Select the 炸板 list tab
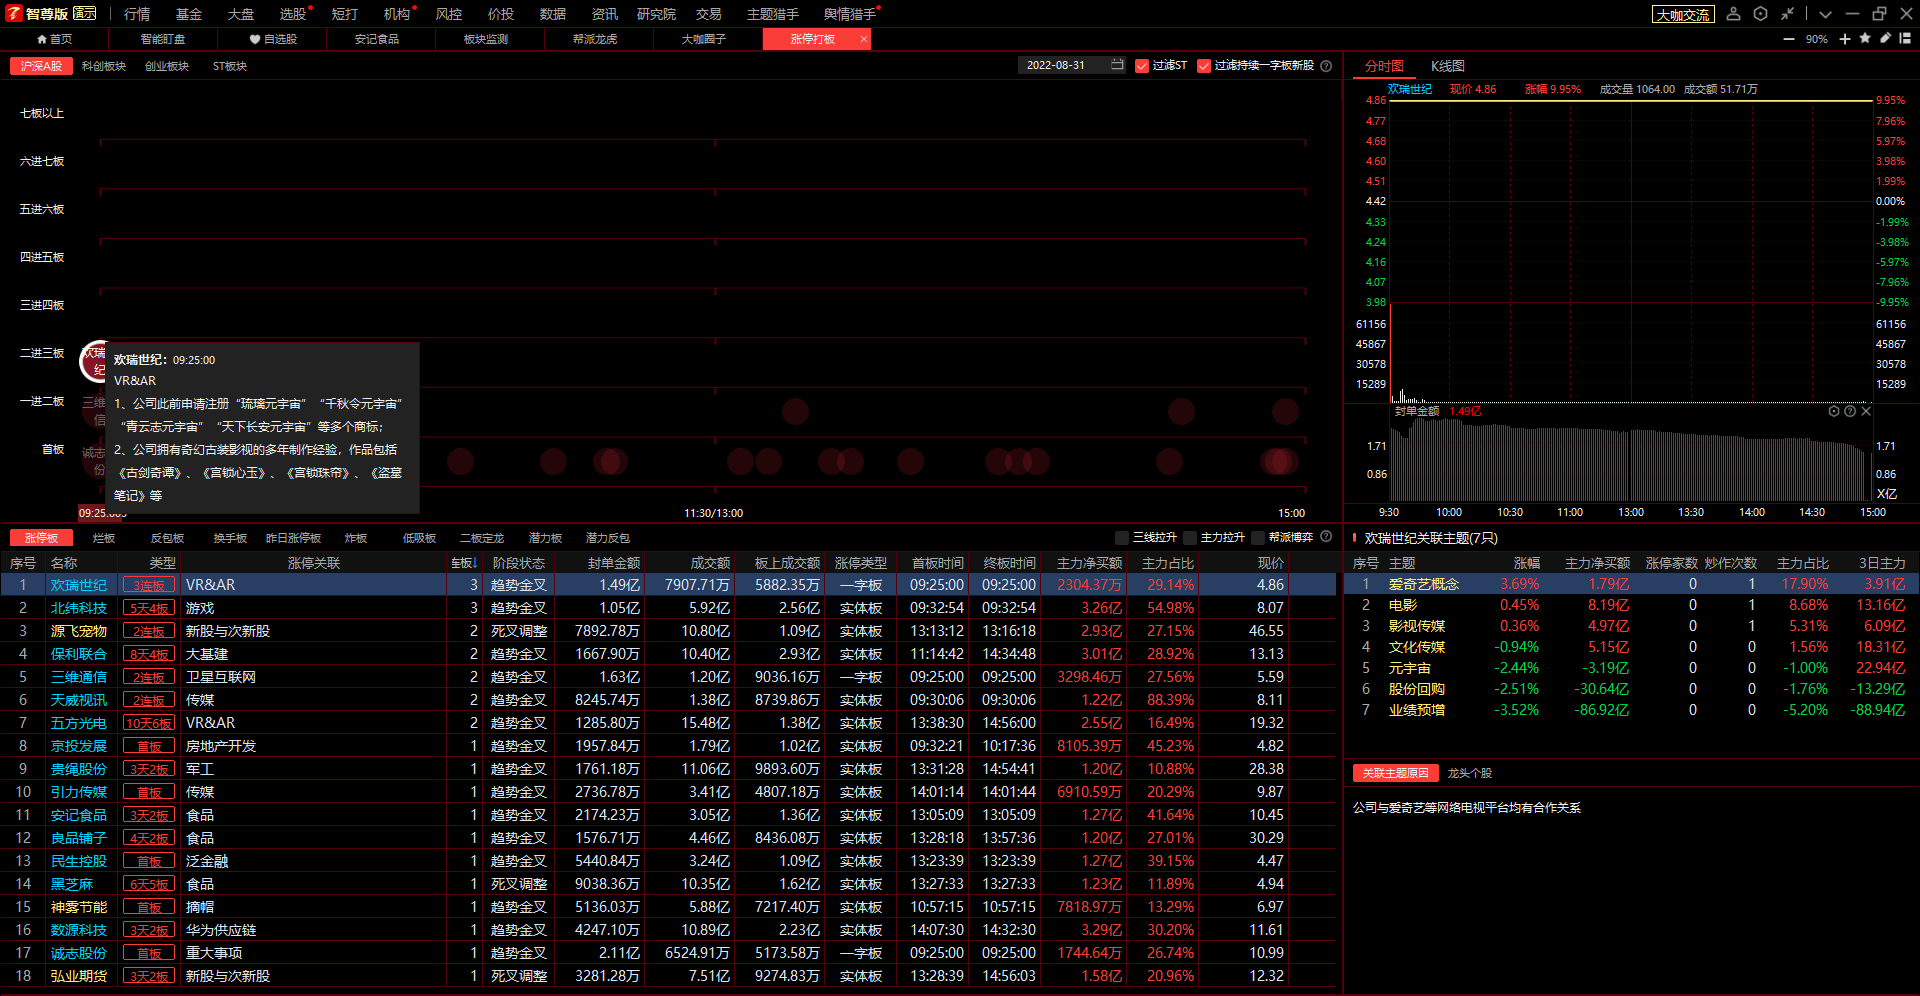This screenshot has height=996, width=1920. (x=356, y=538)
